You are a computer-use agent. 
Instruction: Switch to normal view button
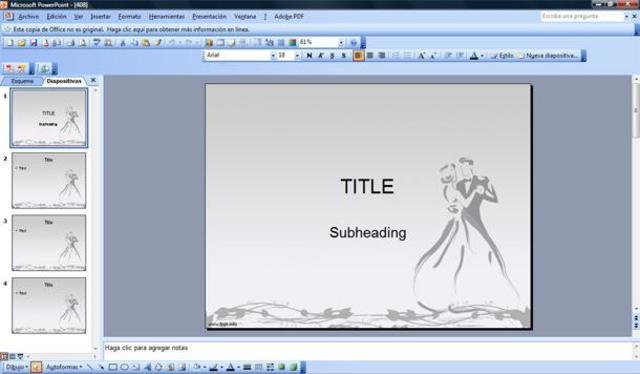coord(4,356)
